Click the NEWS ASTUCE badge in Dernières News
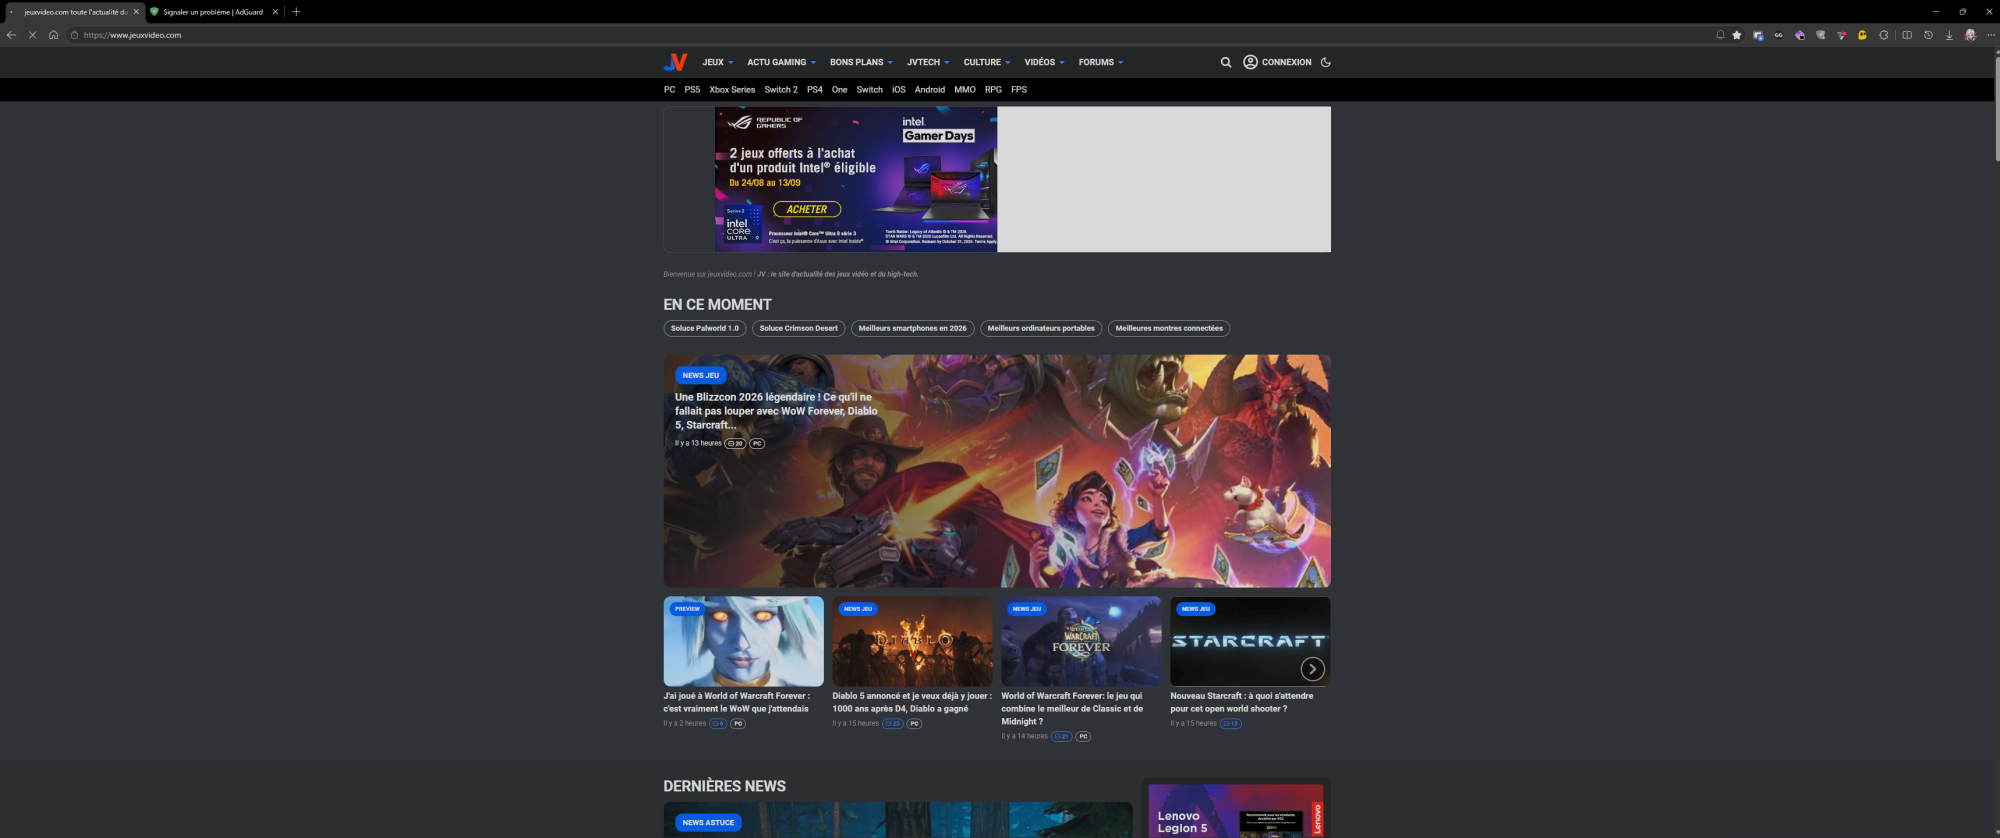 [708, 823]
